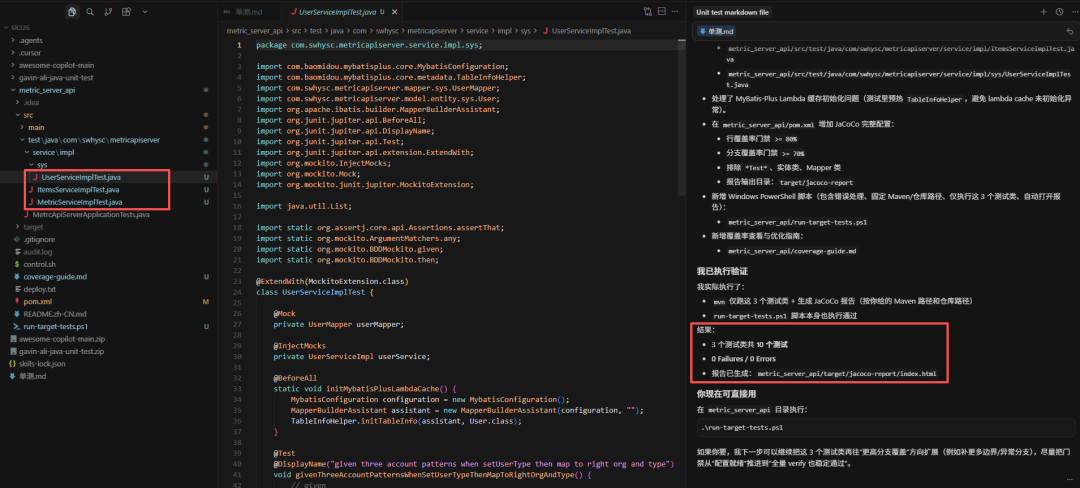This screenshot has height=488, width=1080.
Task: Click metric_server_api/run-target-tests.ps1 path in chat
Action: (797, 222)
